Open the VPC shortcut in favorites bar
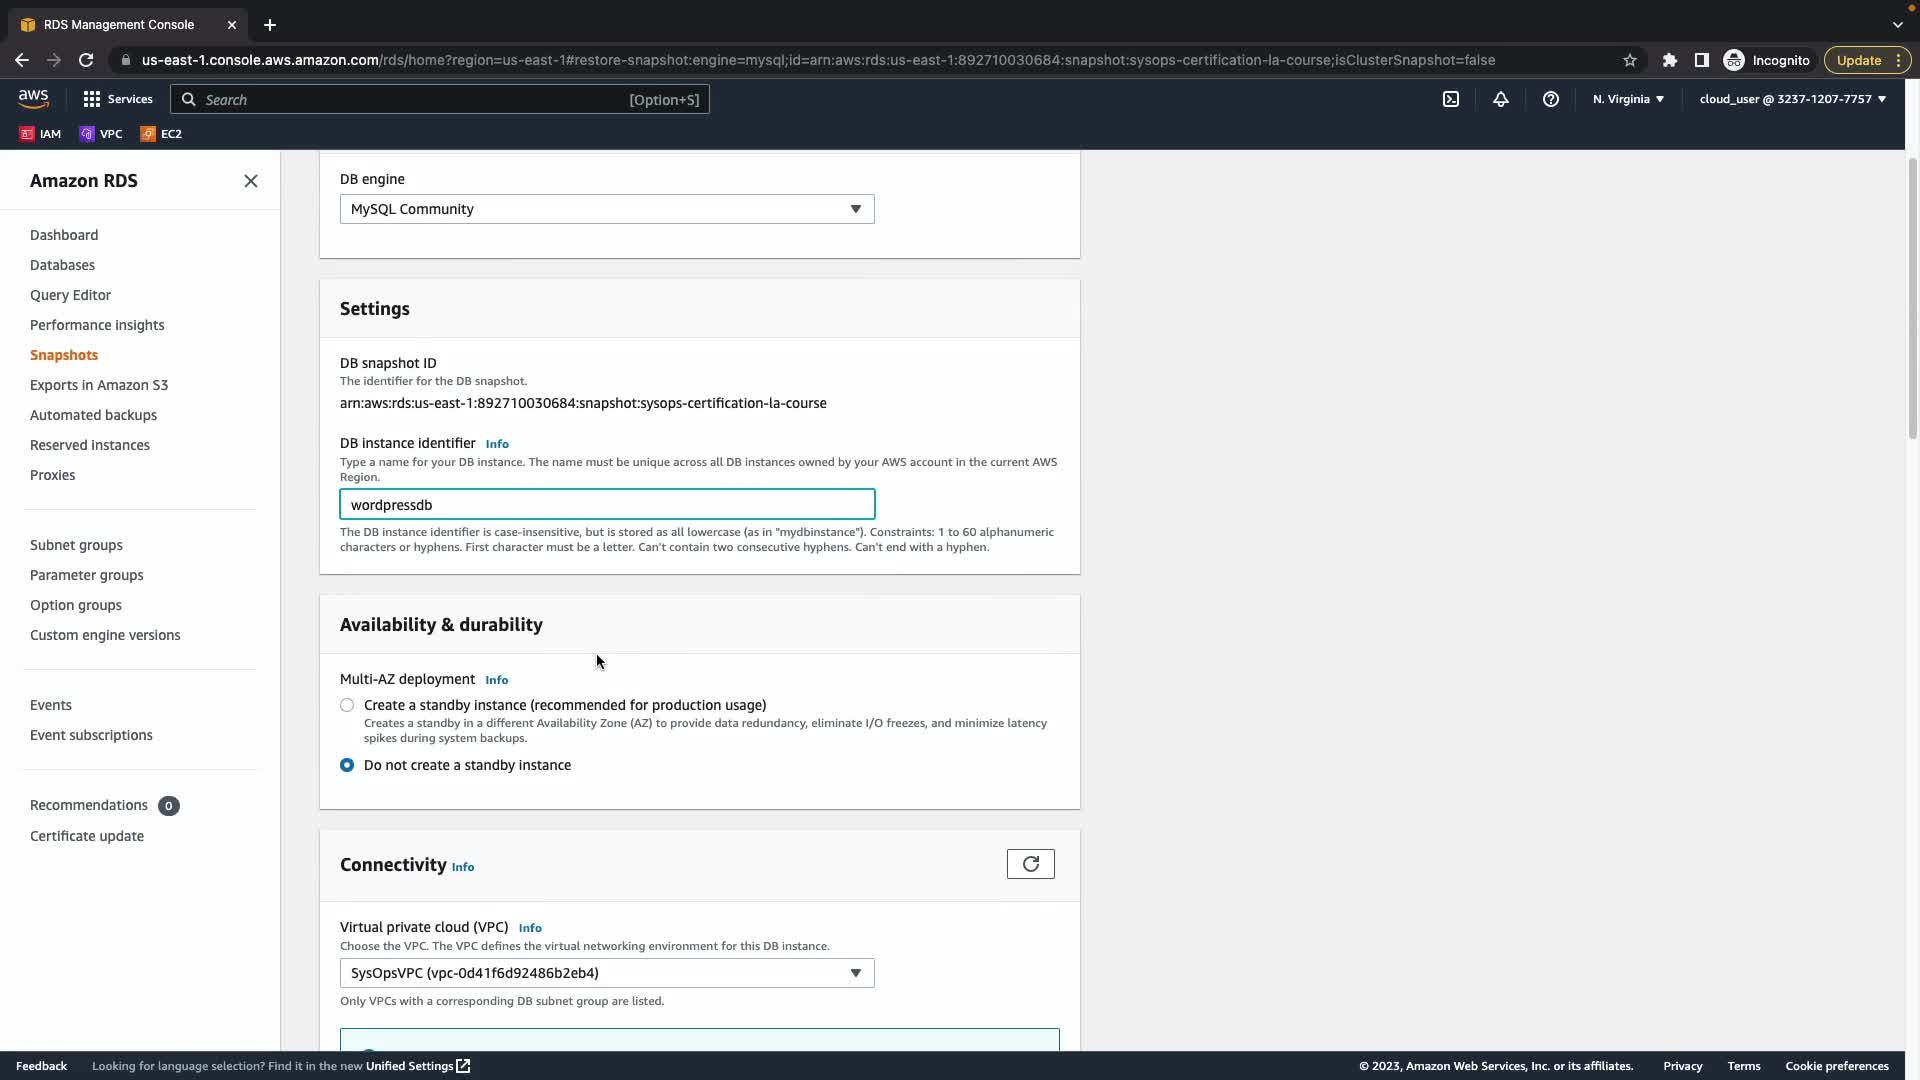Viewport: 1920px width, 1080px height. click(101, 134)
